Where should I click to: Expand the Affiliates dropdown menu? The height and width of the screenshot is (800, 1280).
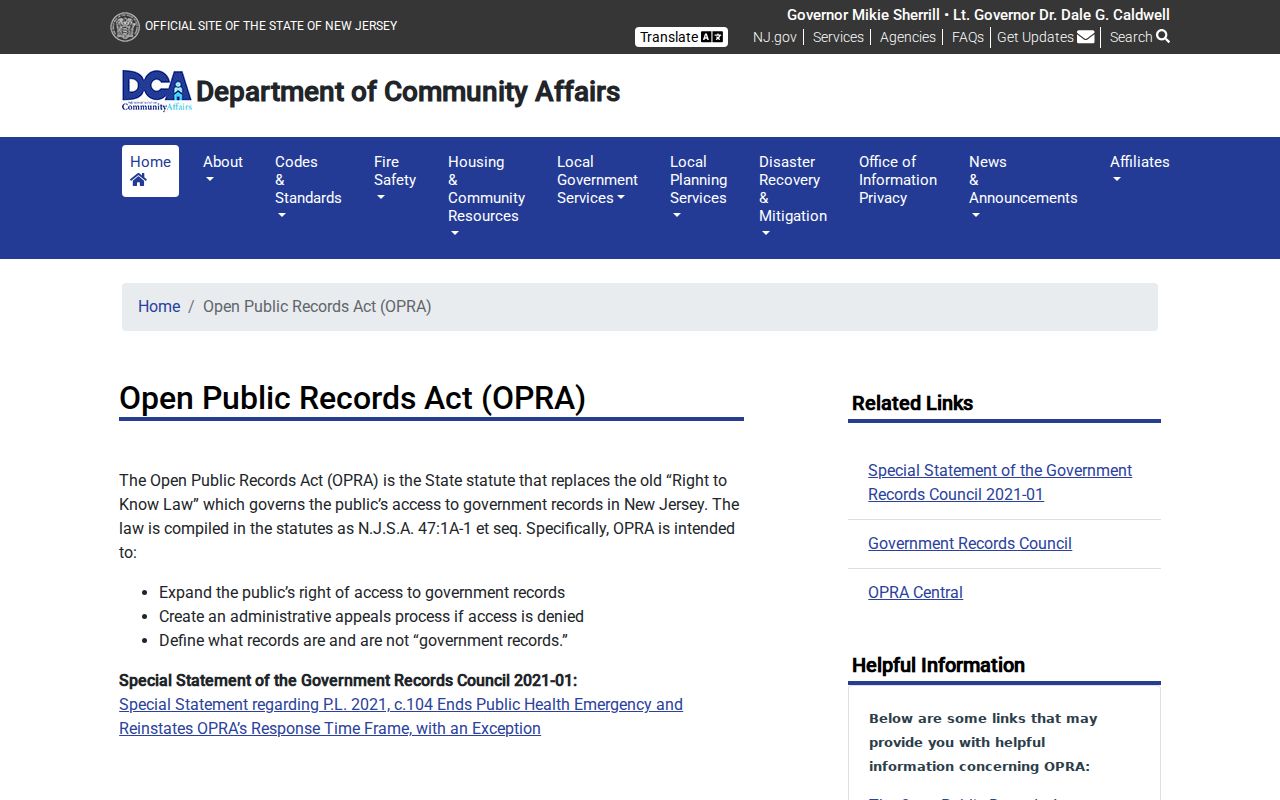(x=1139, y=170)
